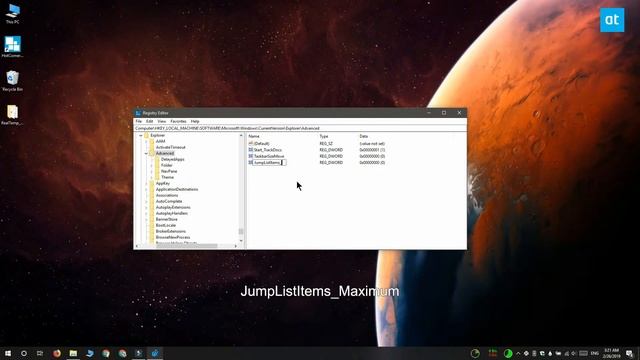Select the BrokerExtensions key
Viewport: 640px width, 360px height.
[x=170, y=231]
